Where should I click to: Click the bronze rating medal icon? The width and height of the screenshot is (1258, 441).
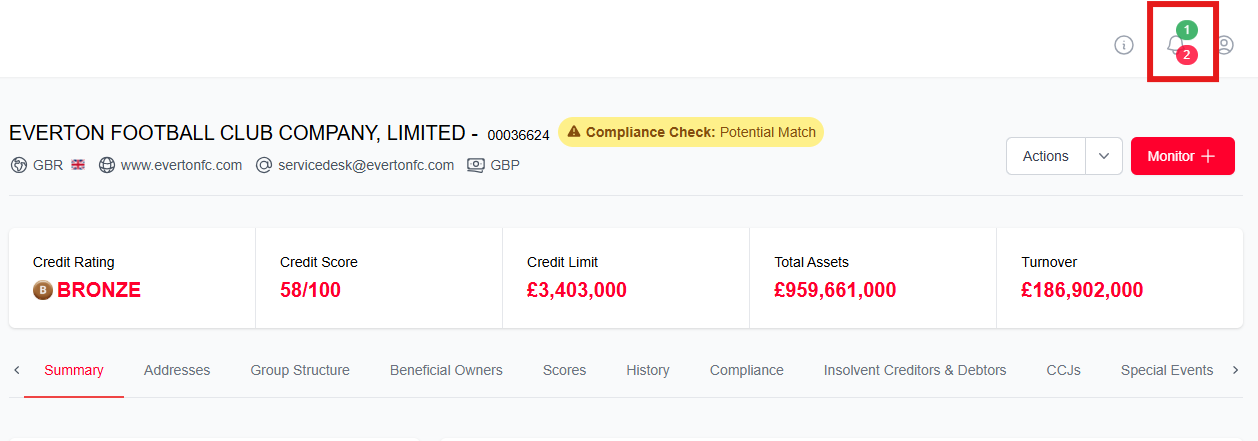(42, 291)
